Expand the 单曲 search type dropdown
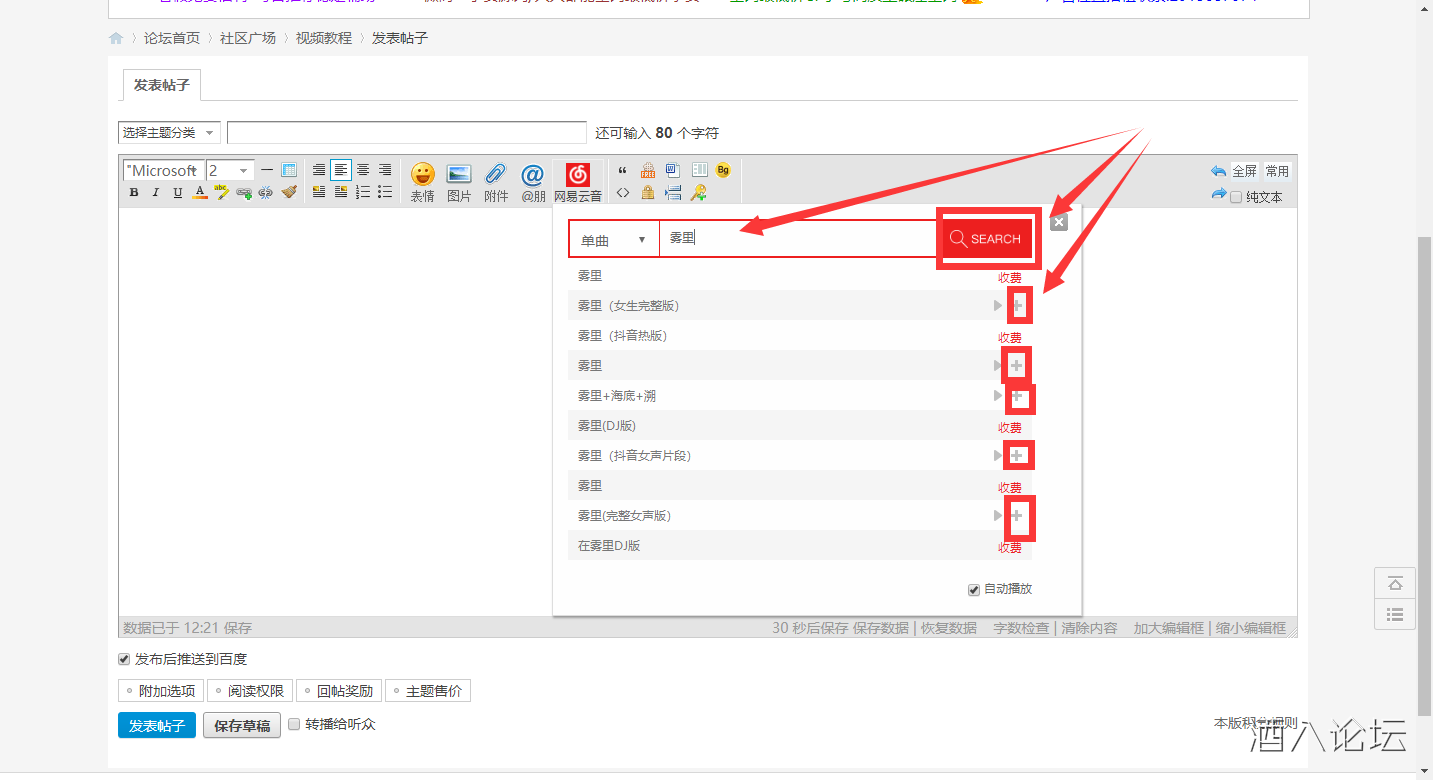Viewport: 1433px width, 780px height. pos(613,240)
